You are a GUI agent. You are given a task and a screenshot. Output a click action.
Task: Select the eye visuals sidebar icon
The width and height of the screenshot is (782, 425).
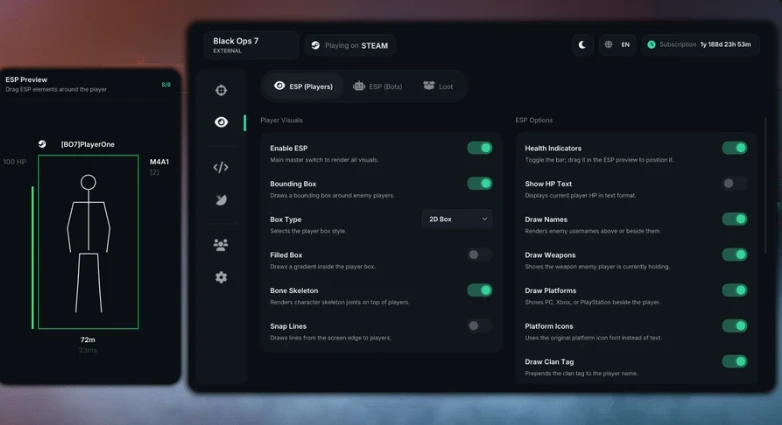(221, 122)
